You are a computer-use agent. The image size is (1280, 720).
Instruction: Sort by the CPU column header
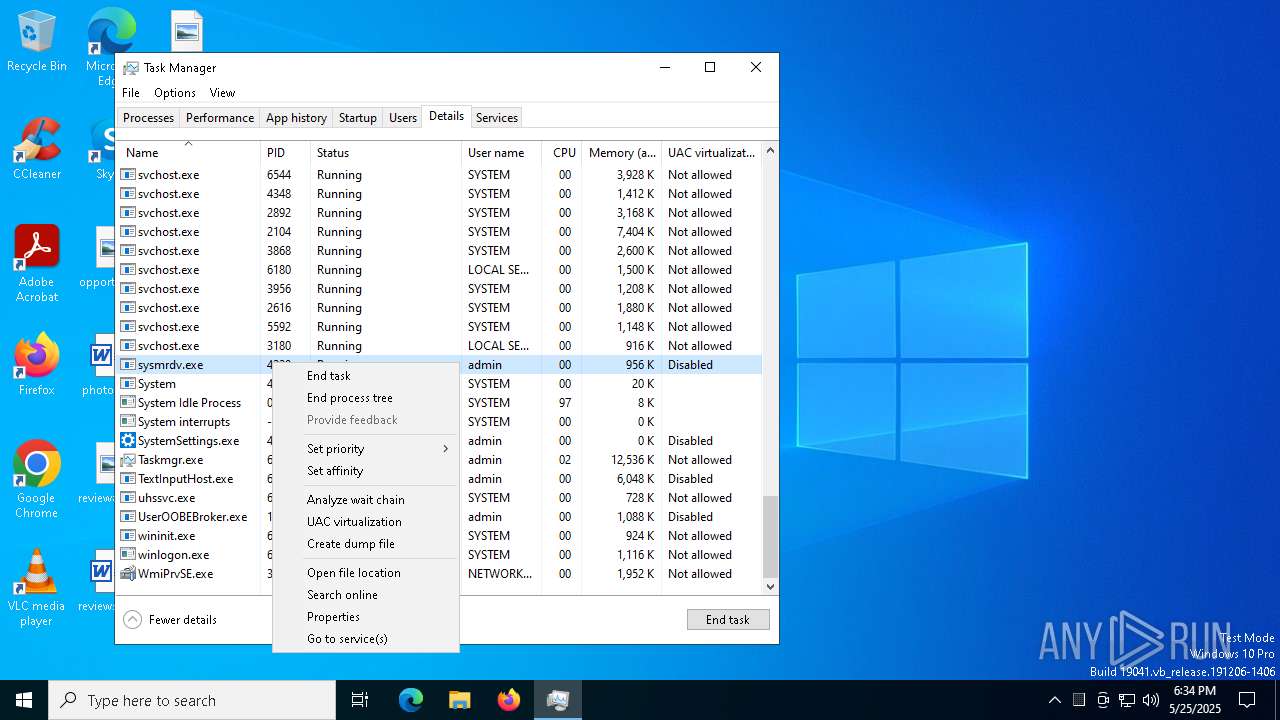pos(563,153)
